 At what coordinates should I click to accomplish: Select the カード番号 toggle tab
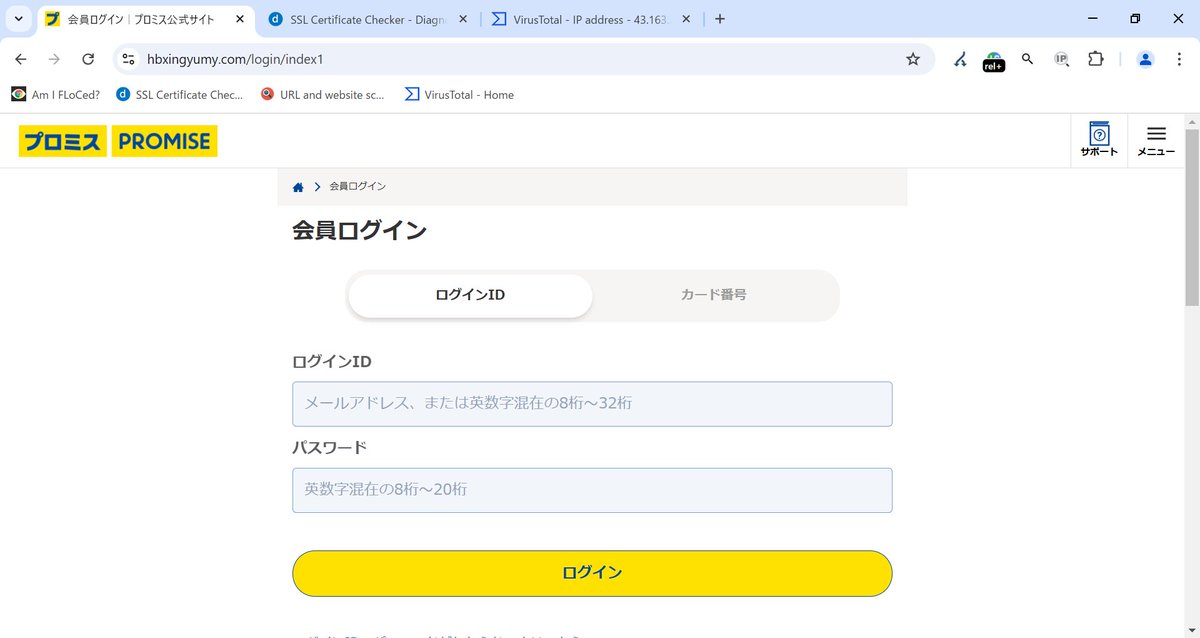(714, 295)
